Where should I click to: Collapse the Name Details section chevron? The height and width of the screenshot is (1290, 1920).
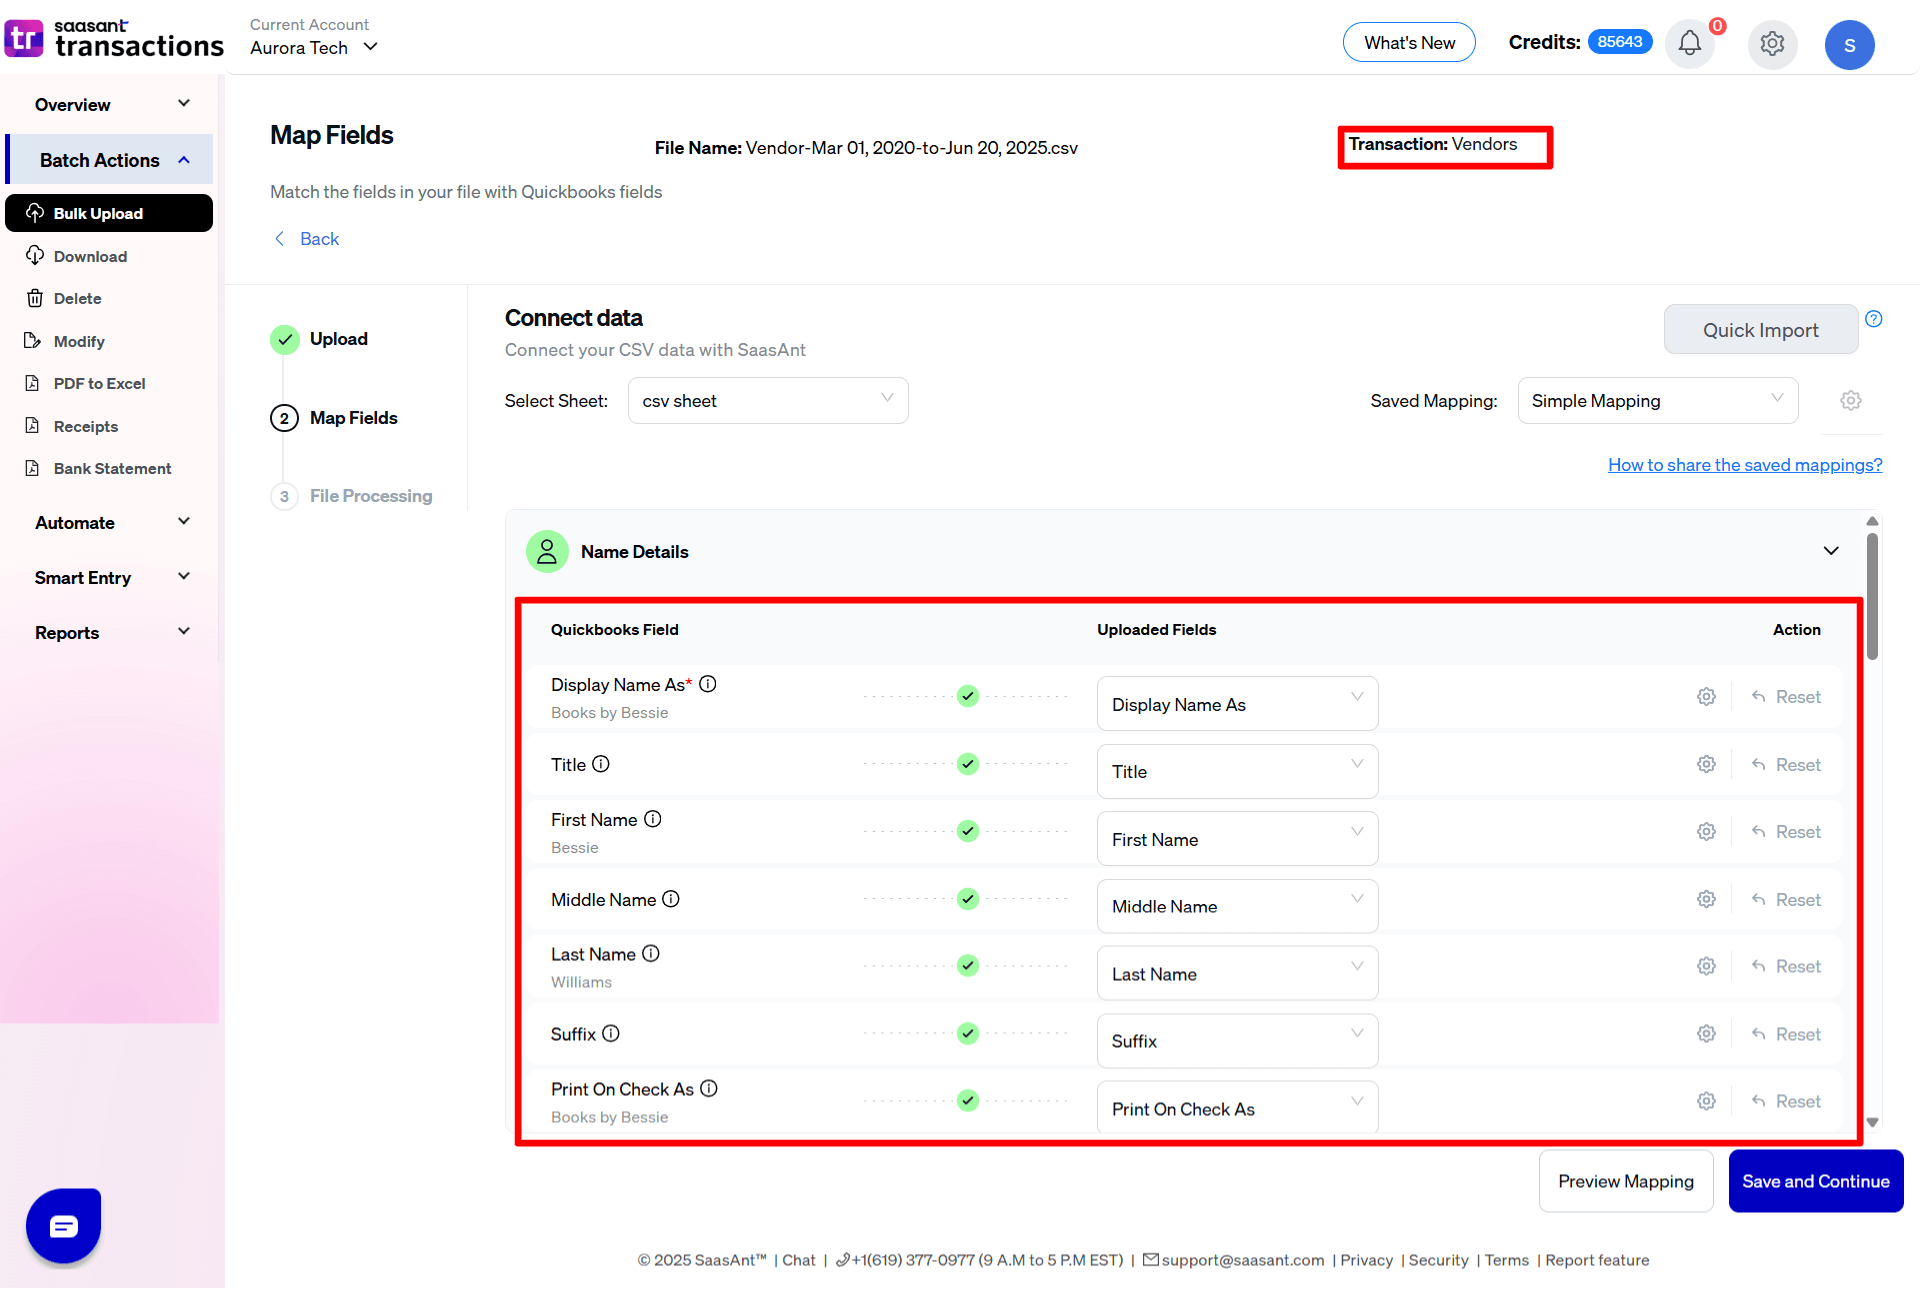coord(1831,551)
